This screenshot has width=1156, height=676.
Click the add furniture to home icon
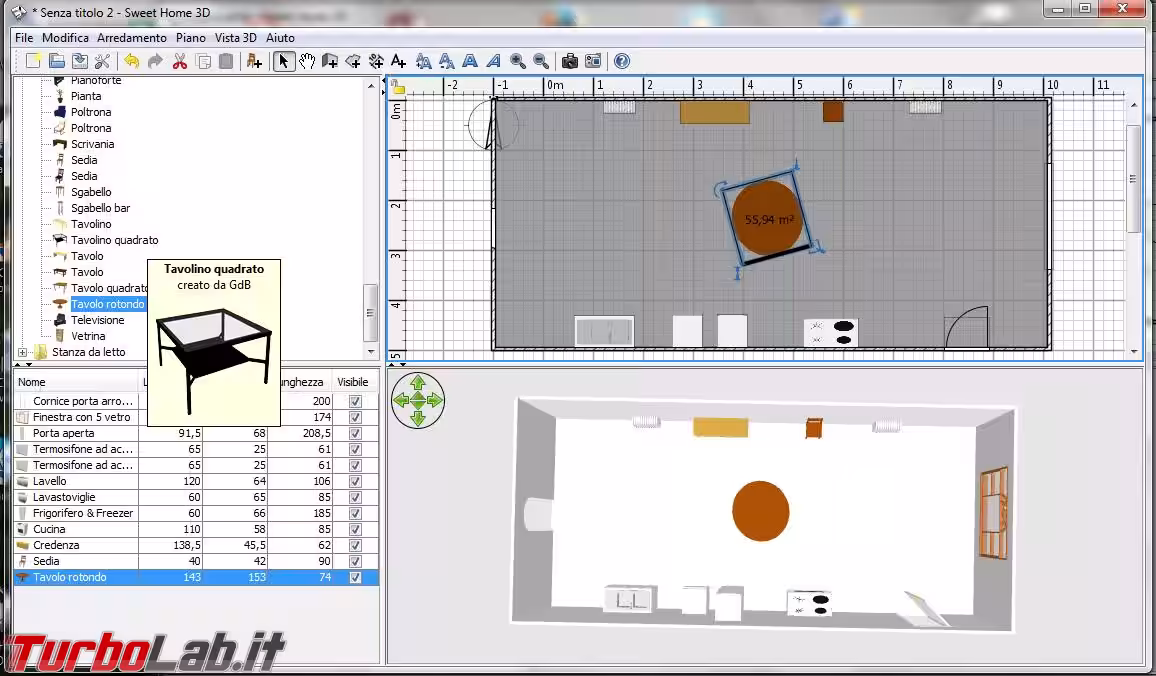coord(254,61)
